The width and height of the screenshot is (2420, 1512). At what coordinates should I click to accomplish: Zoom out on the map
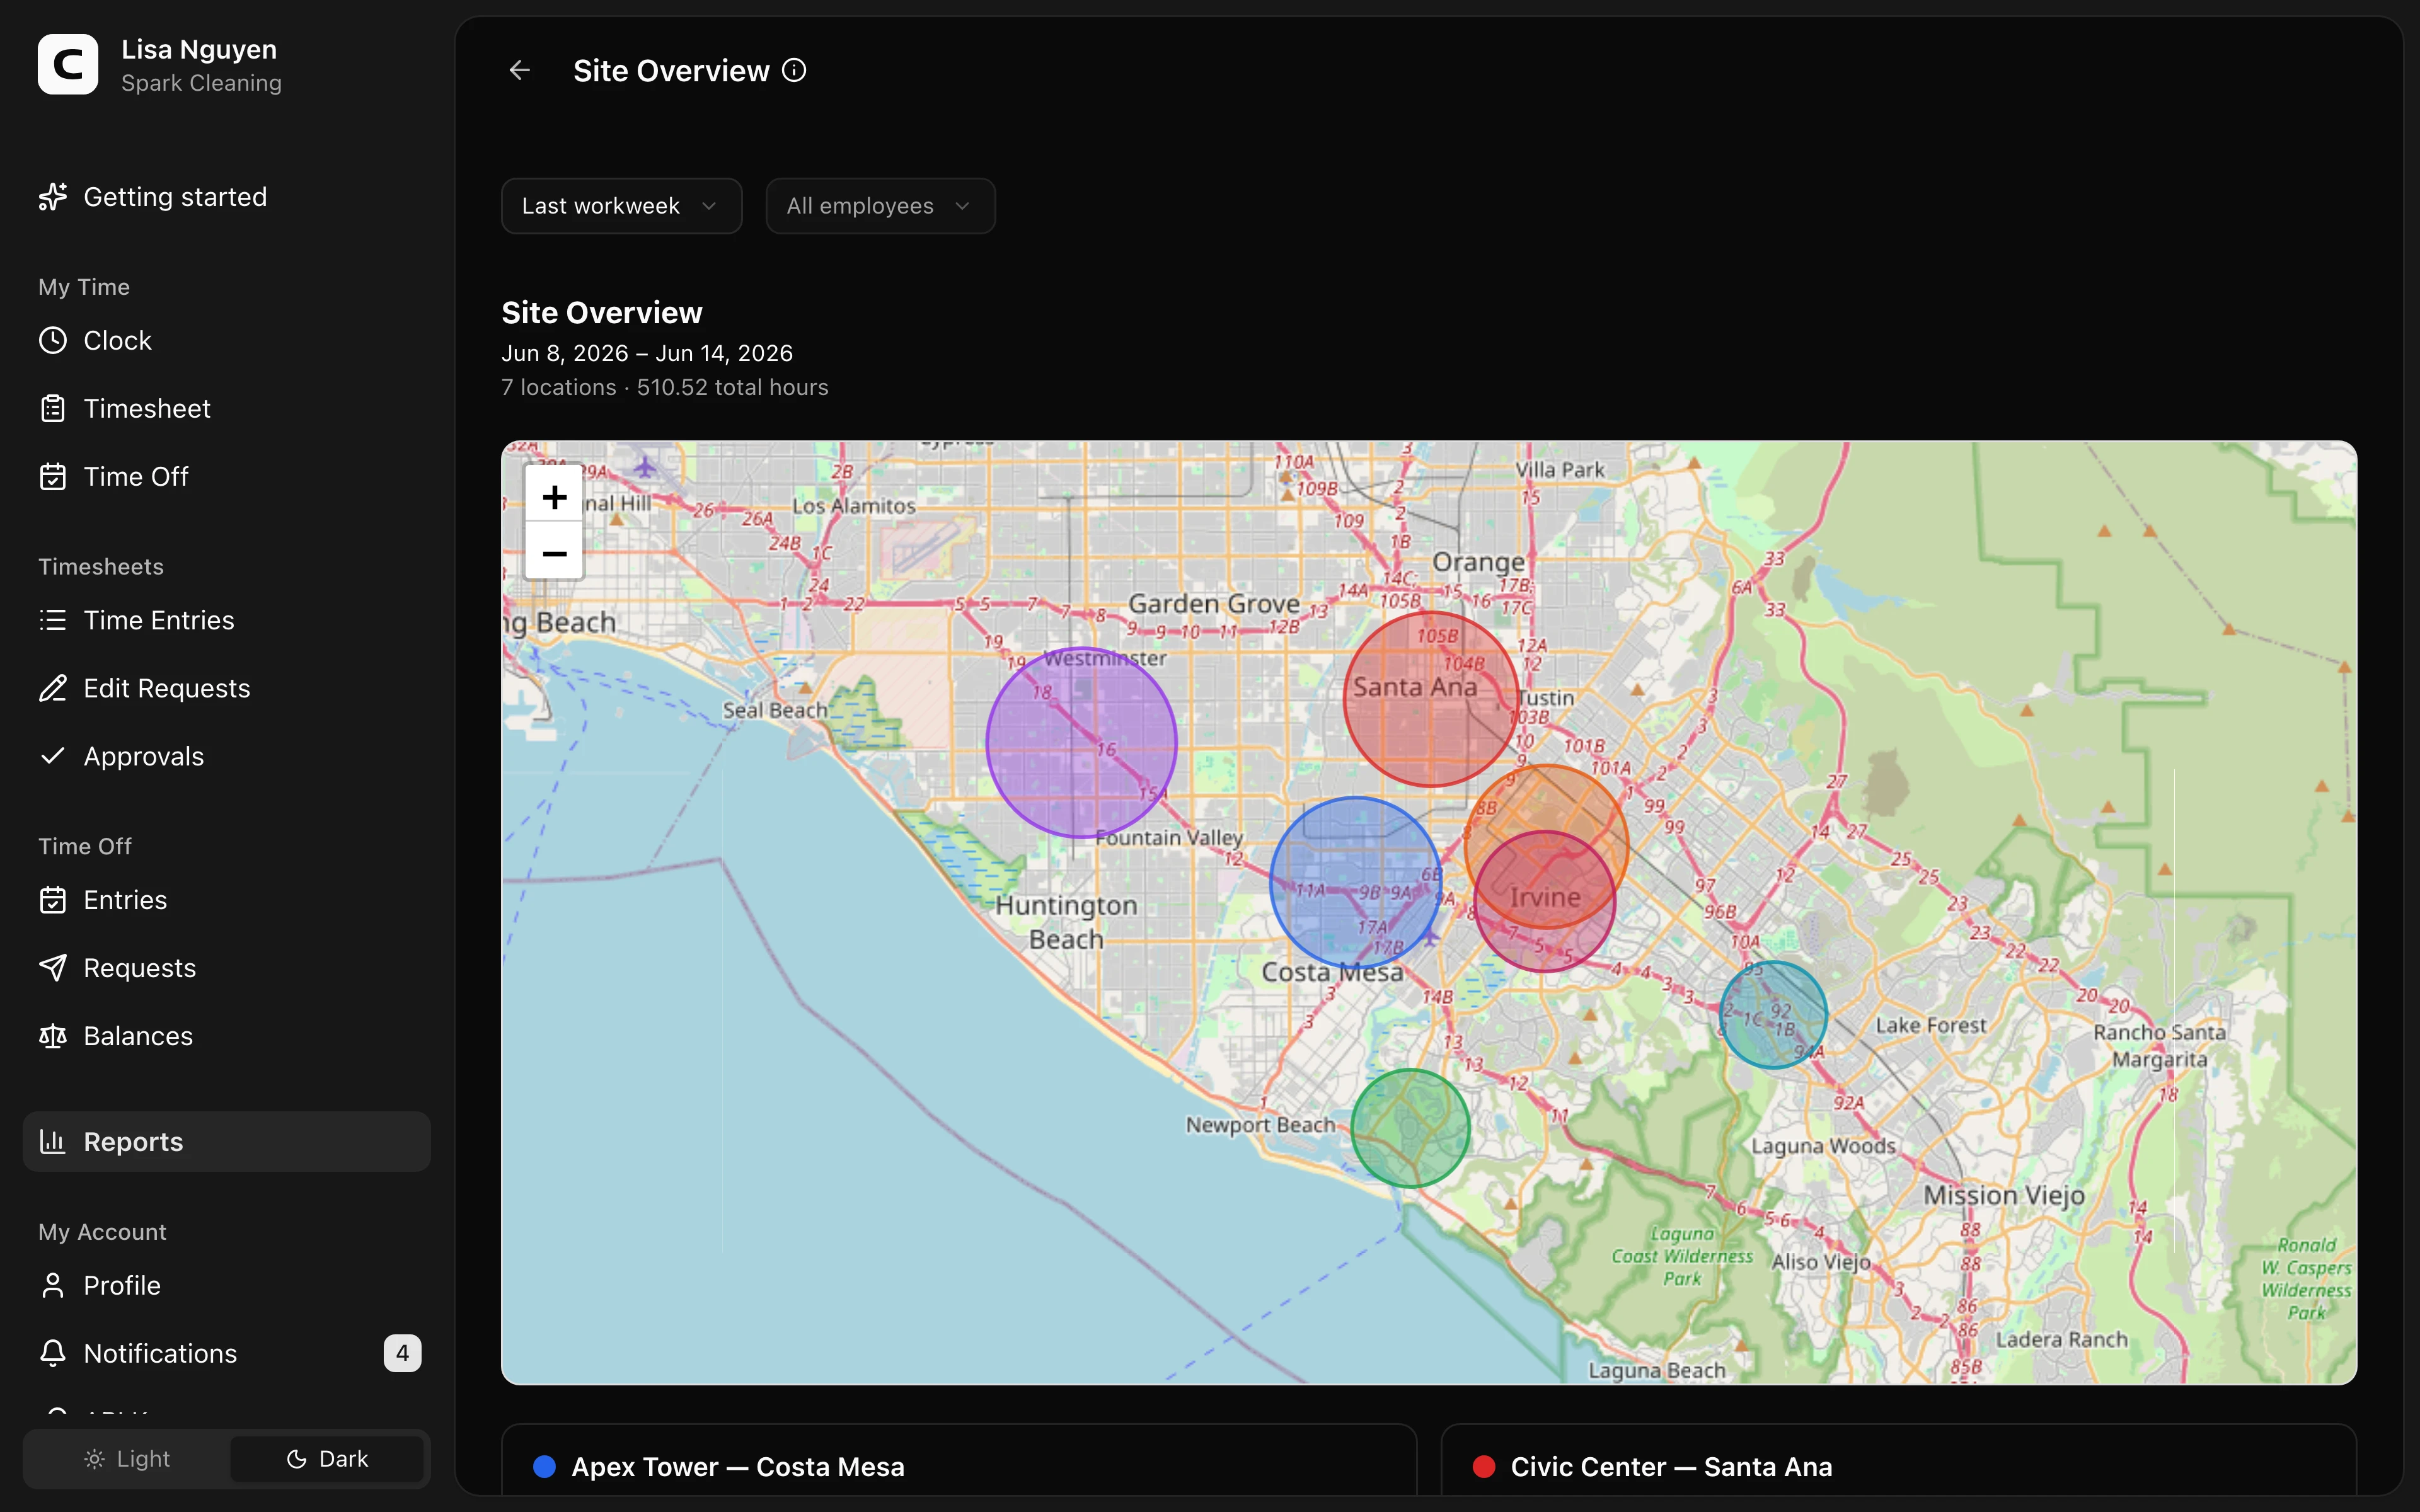(x=554, y=553)
